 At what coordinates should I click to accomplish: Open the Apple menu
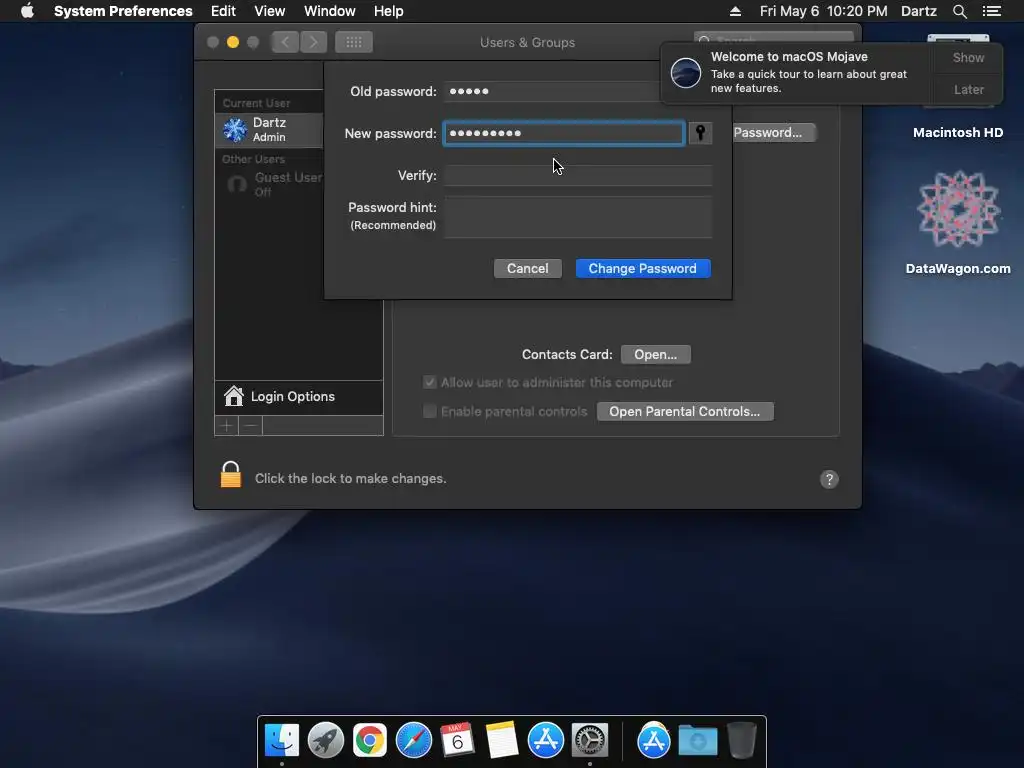point(27,11)
